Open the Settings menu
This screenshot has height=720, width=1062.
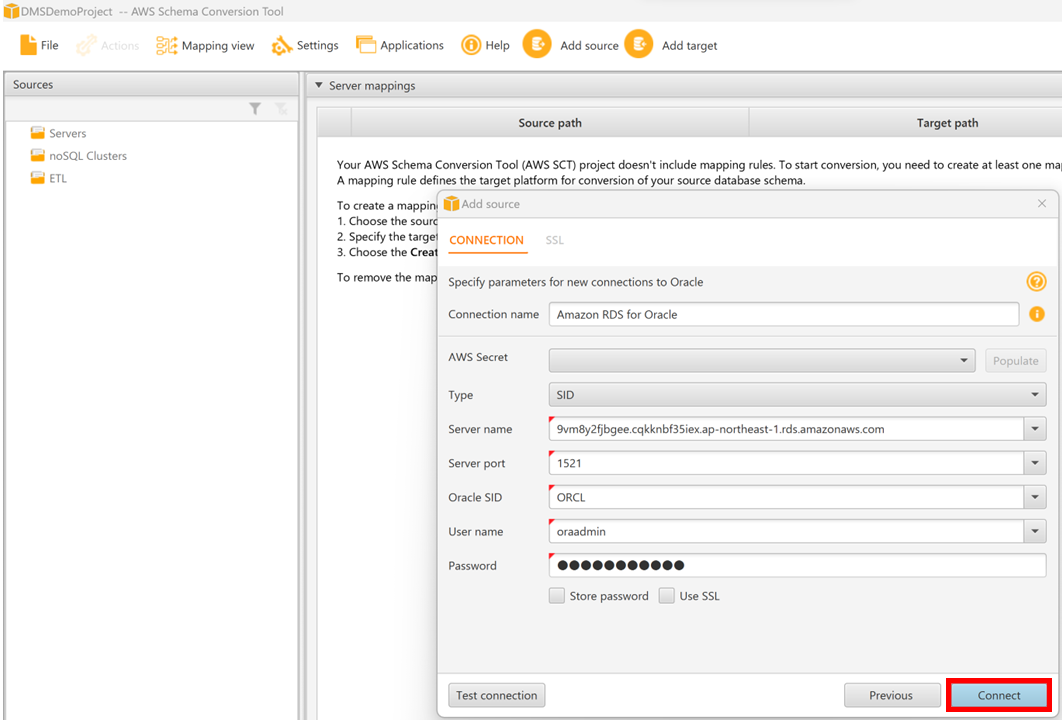[x=304, y=45]
